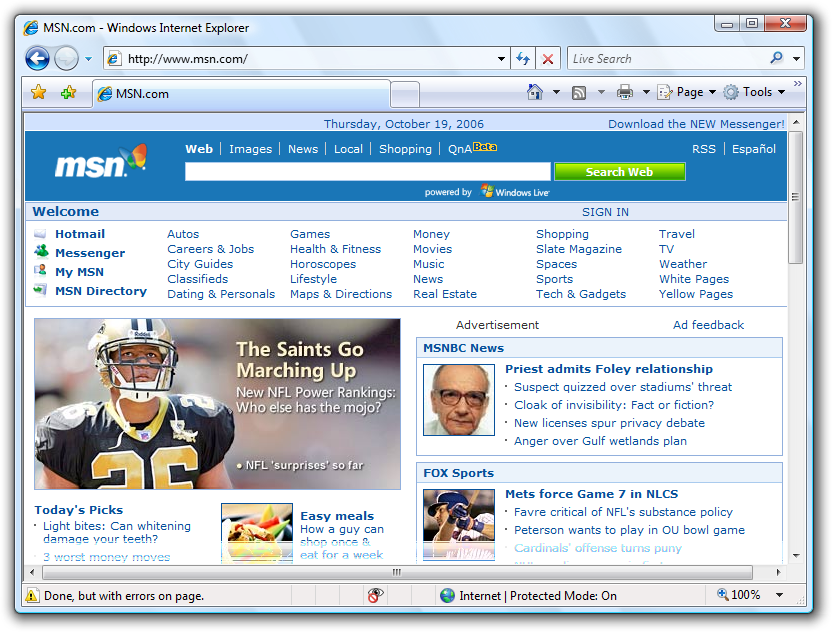Click the Home page icon

click(x=535, y=92)
